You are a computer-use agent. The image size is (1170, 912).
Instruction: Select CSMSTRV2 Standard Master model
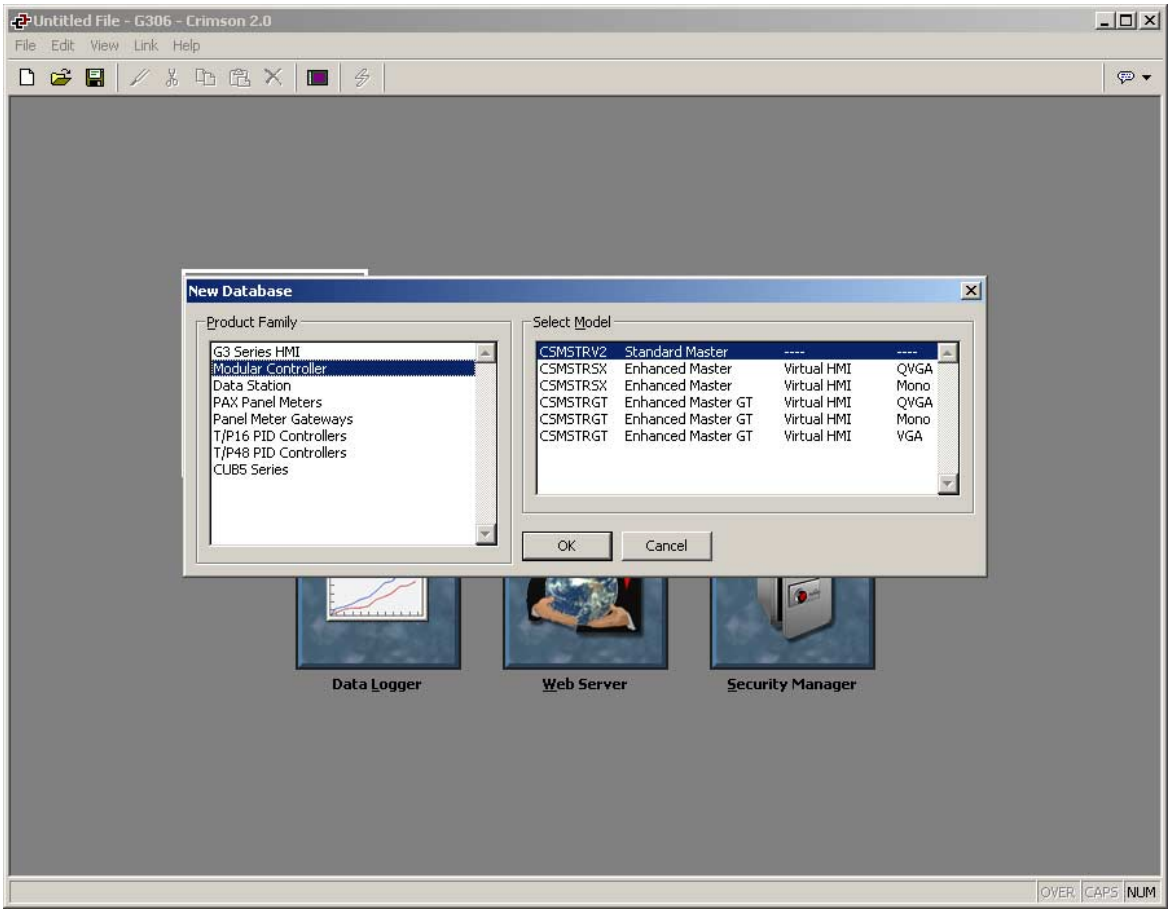point(736,352)
